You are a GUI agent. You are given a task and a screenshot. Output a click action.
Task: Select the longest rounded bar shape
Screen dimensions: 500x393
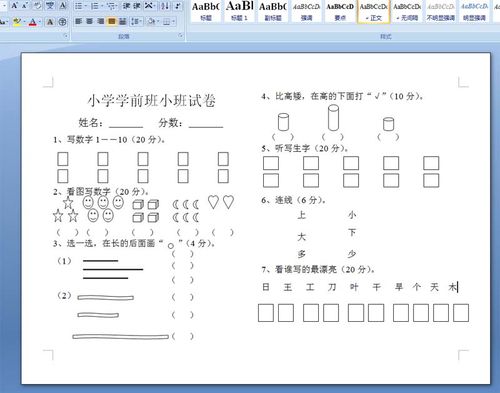coord(121,337)
